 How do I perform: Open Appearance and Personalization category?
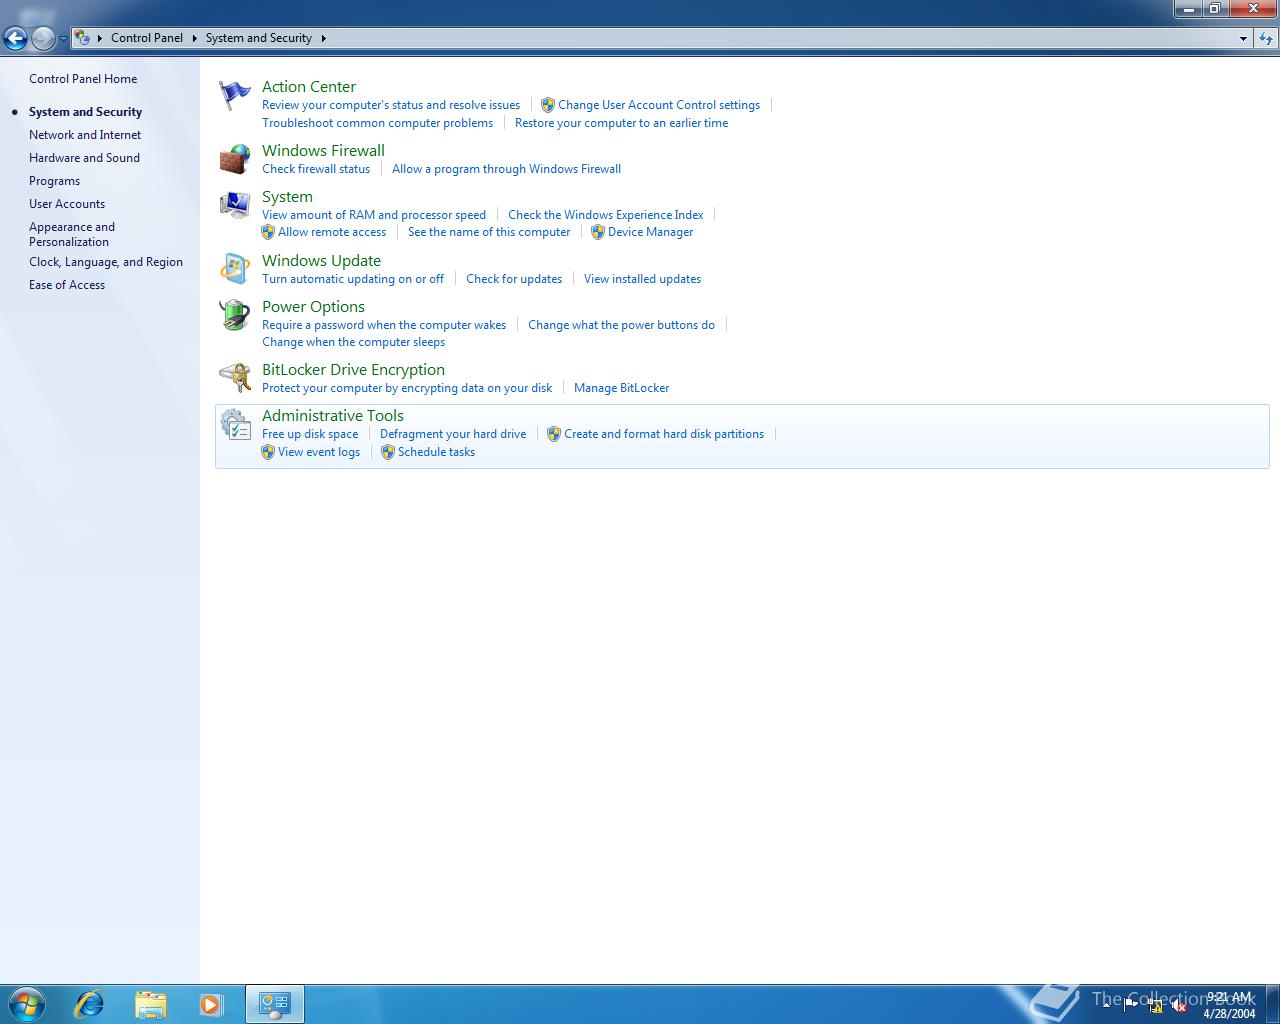[72, 234]
